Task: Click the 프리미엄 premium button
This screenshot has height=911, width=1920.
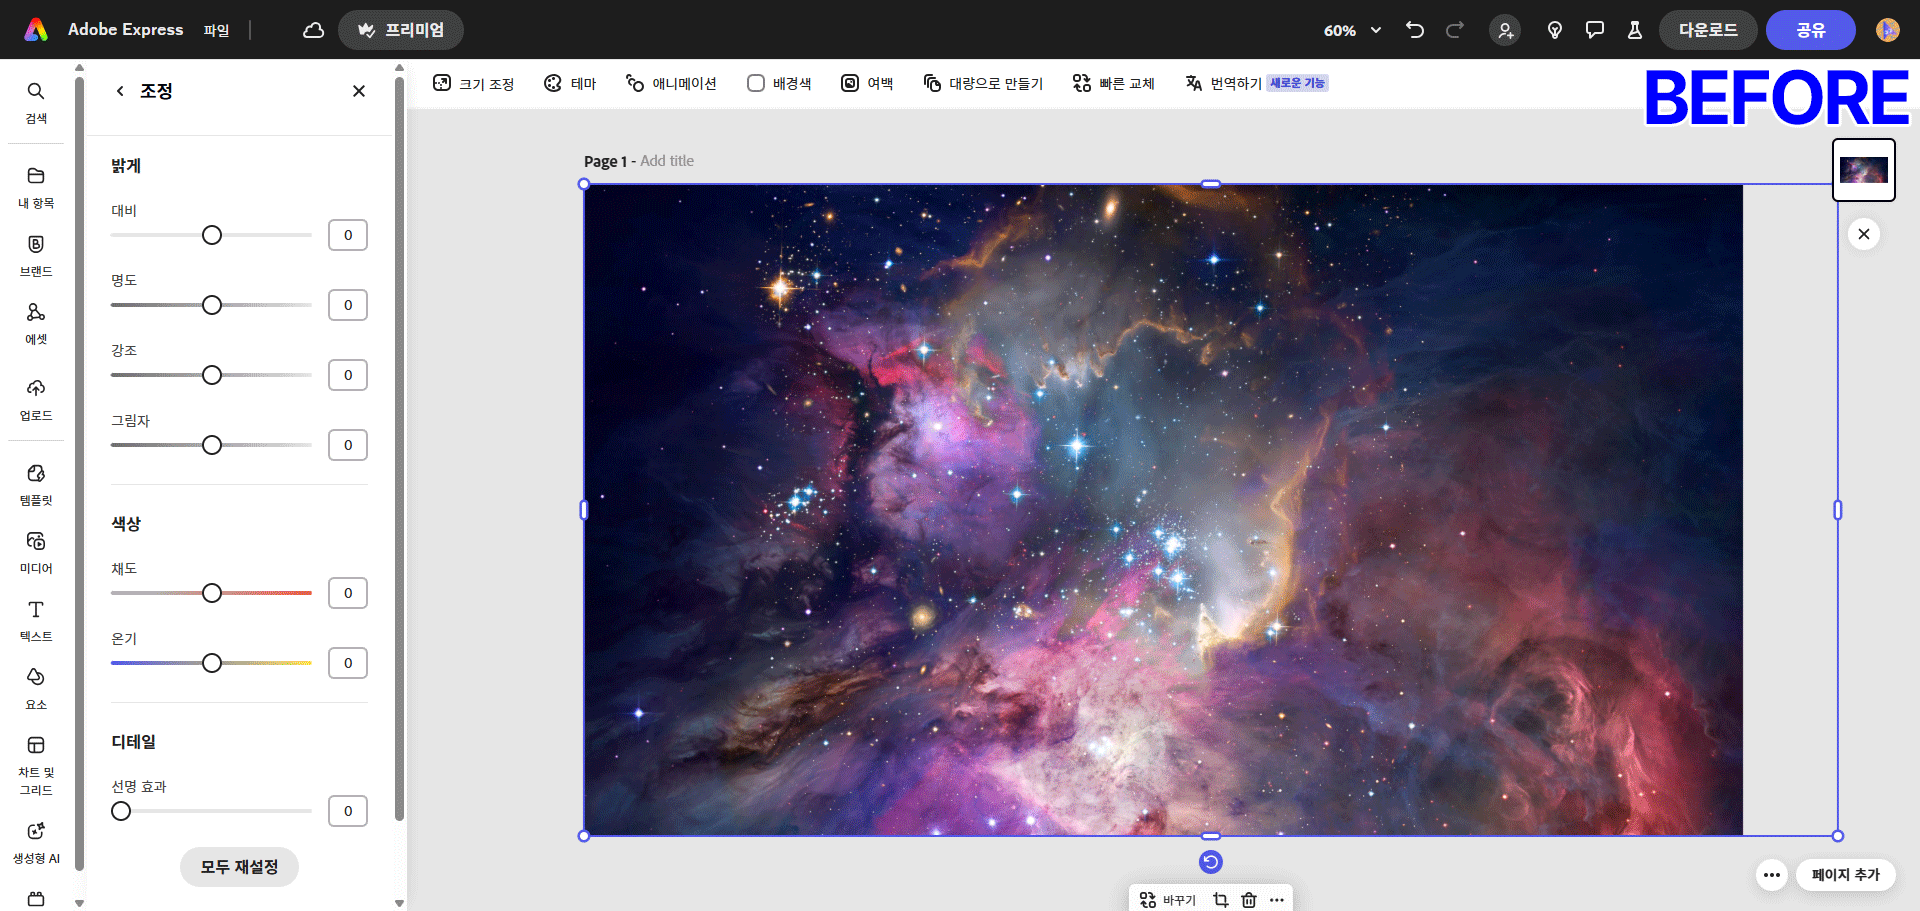Action: [x=401, y=30]
